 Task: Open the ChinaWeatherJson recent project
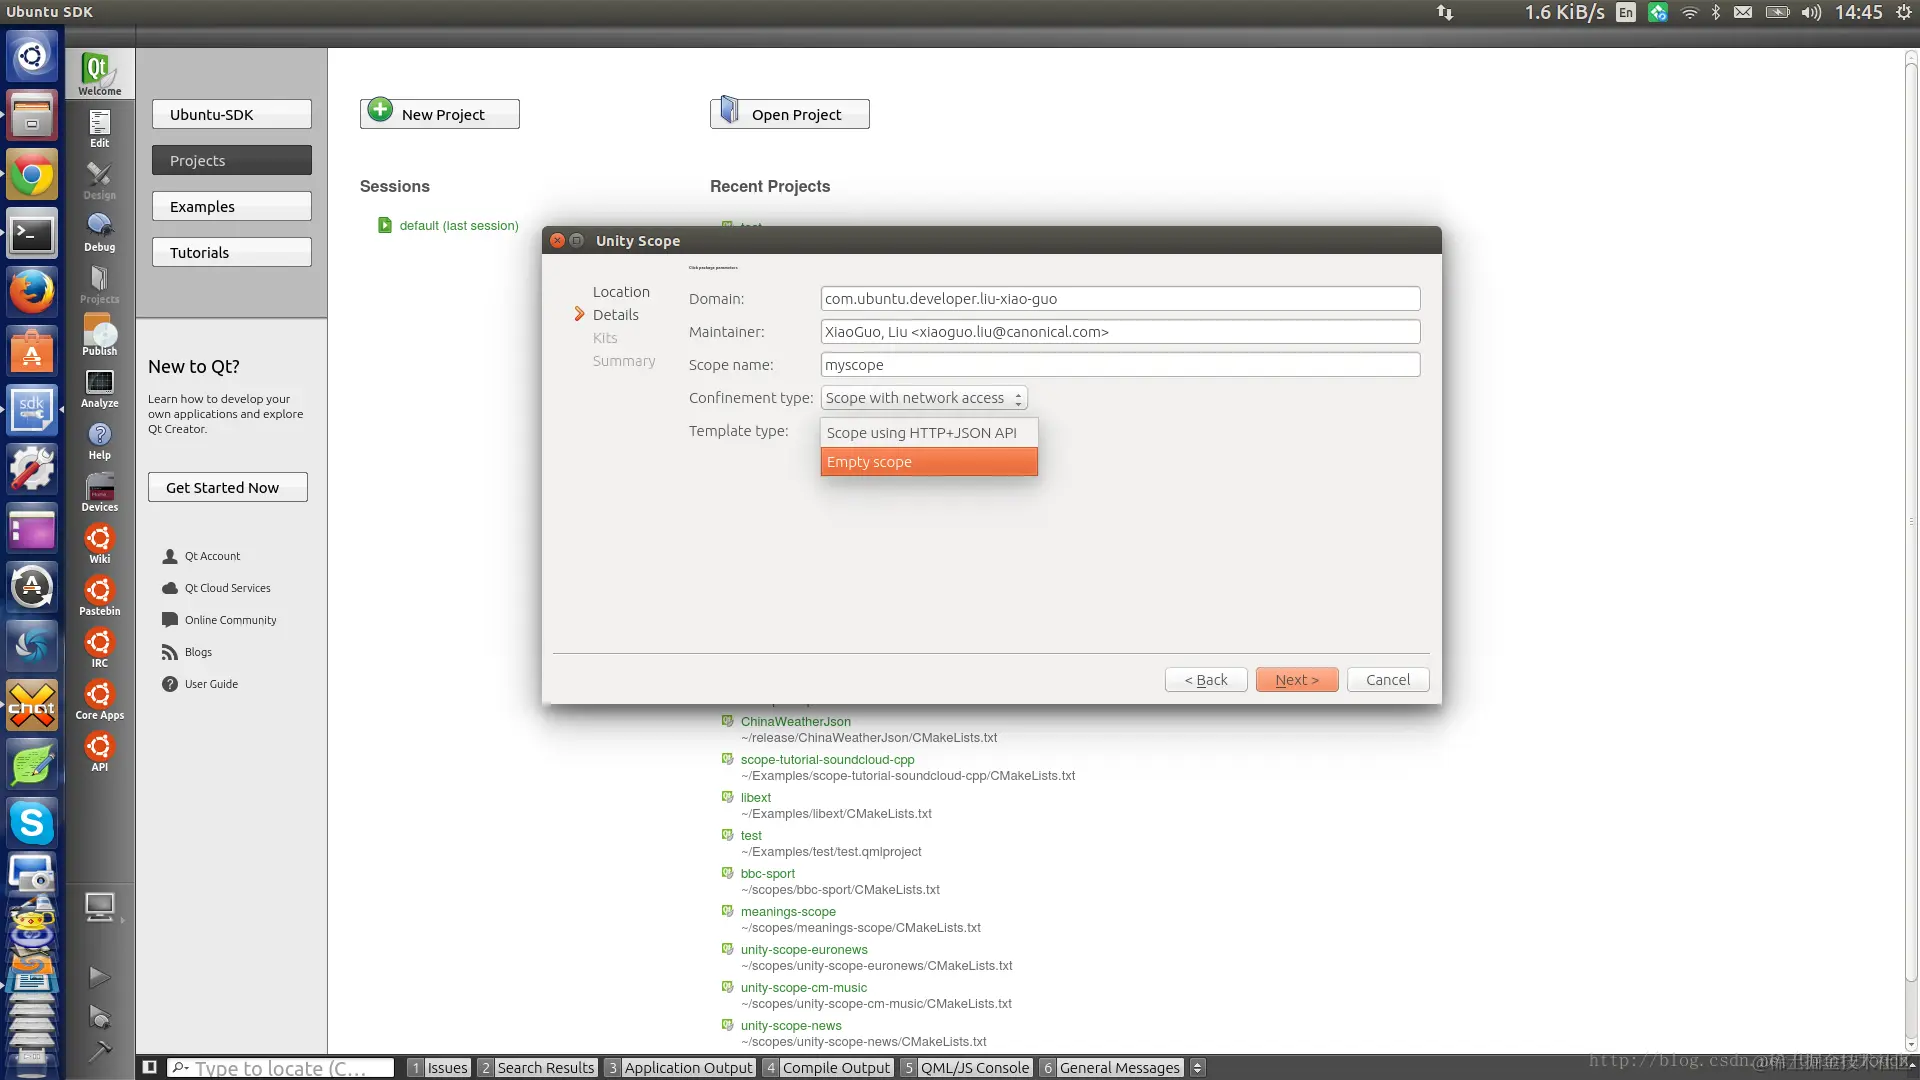coord(795,721)
